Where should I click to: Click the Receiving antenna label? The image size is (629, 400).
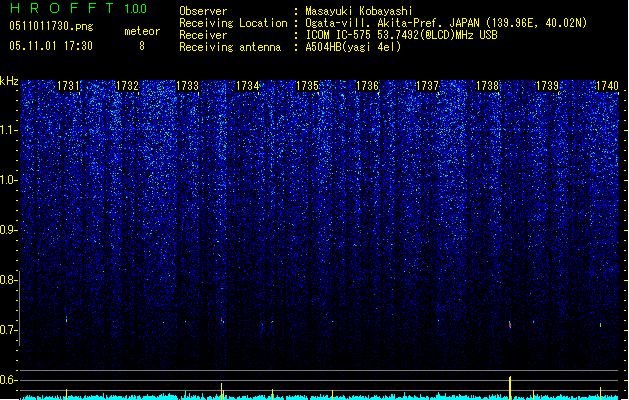[230, 47]
